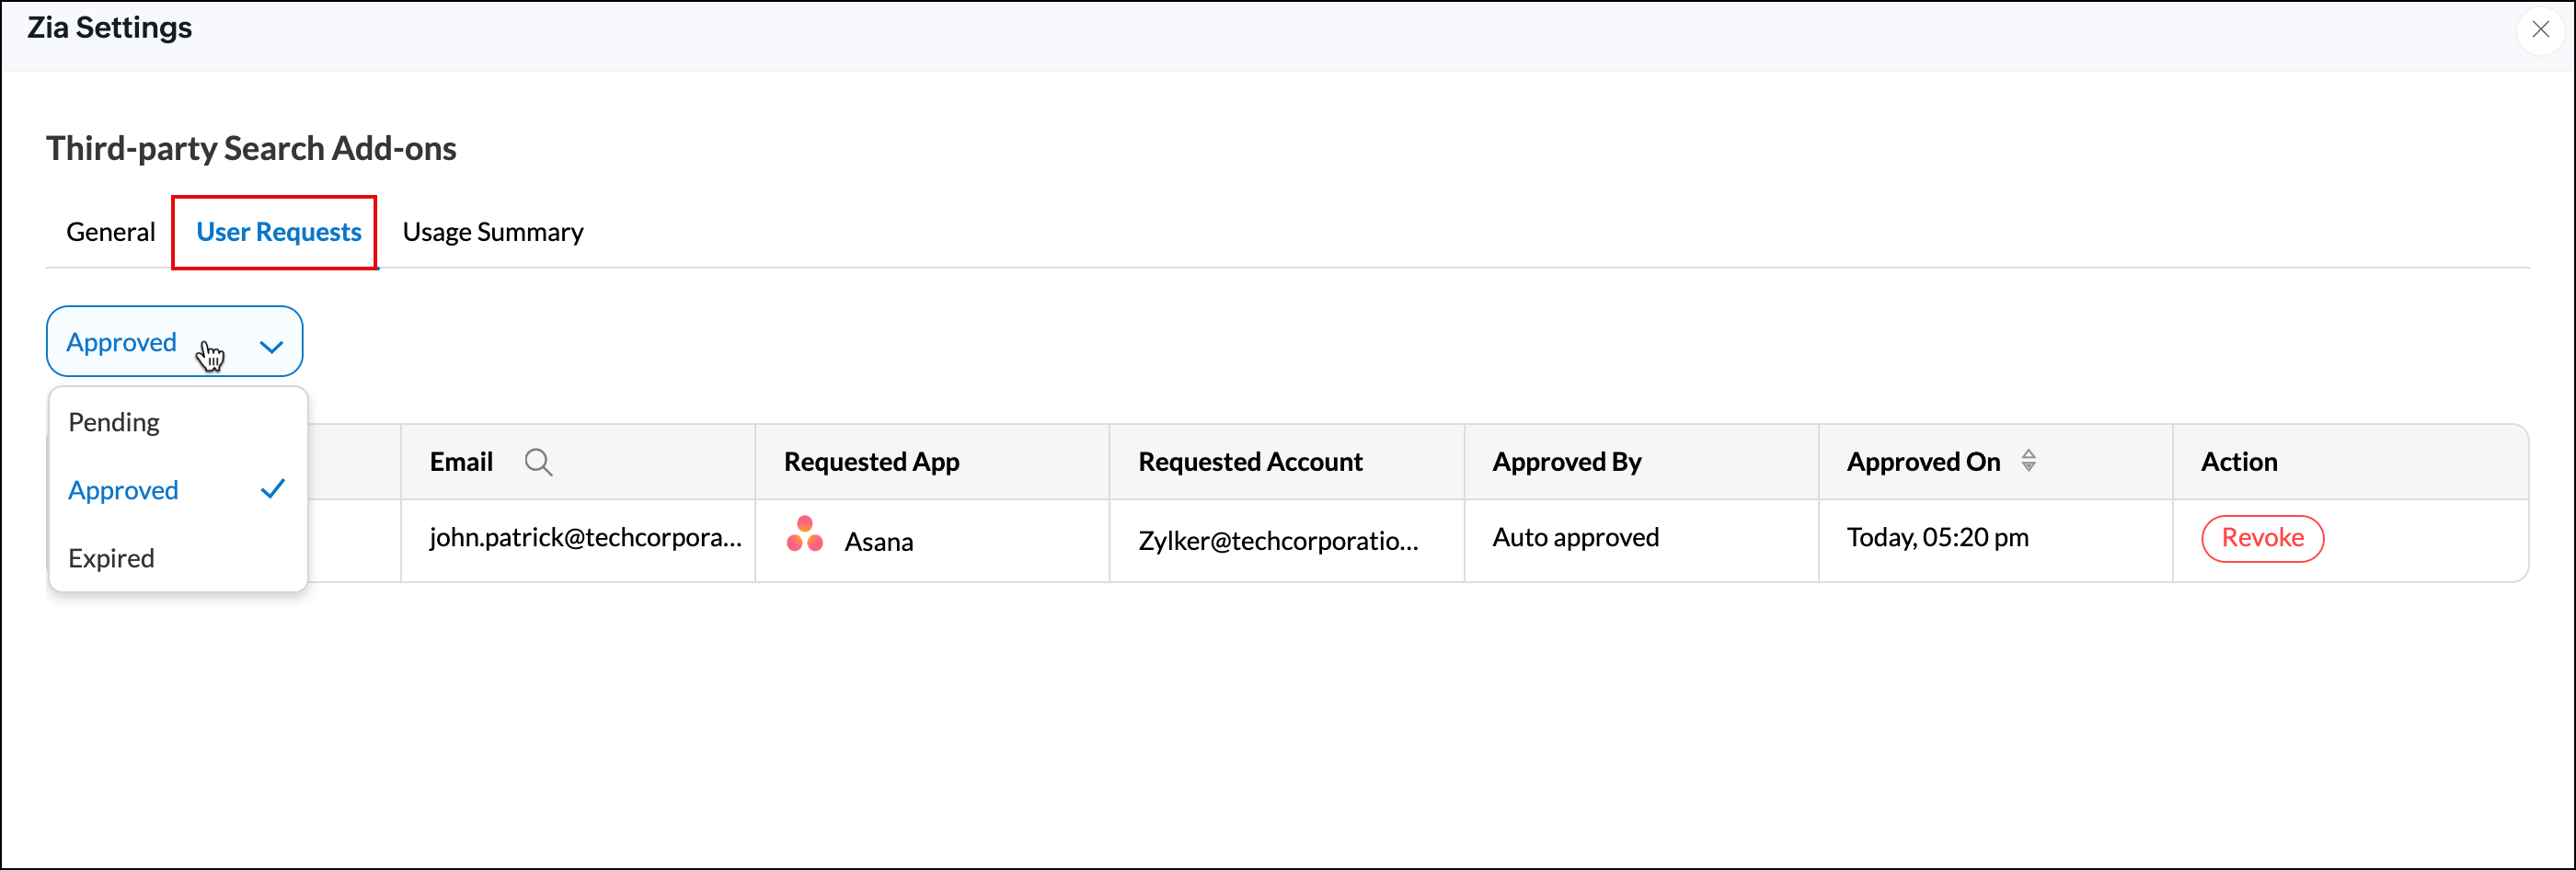Revoke the Asana access request
The image size is (2576, 870).
point(2261,538)
